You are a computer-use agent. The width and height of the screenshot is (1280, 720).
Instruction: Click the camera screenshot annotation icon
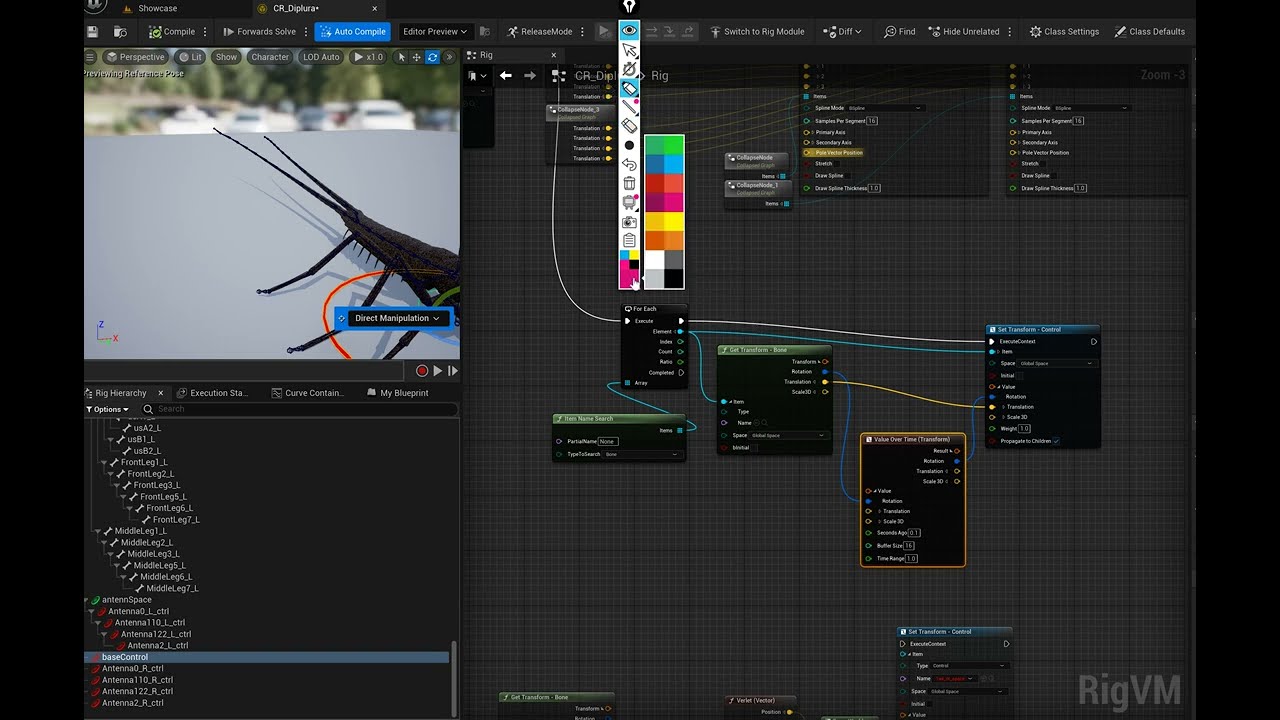[x=629, y=221]
